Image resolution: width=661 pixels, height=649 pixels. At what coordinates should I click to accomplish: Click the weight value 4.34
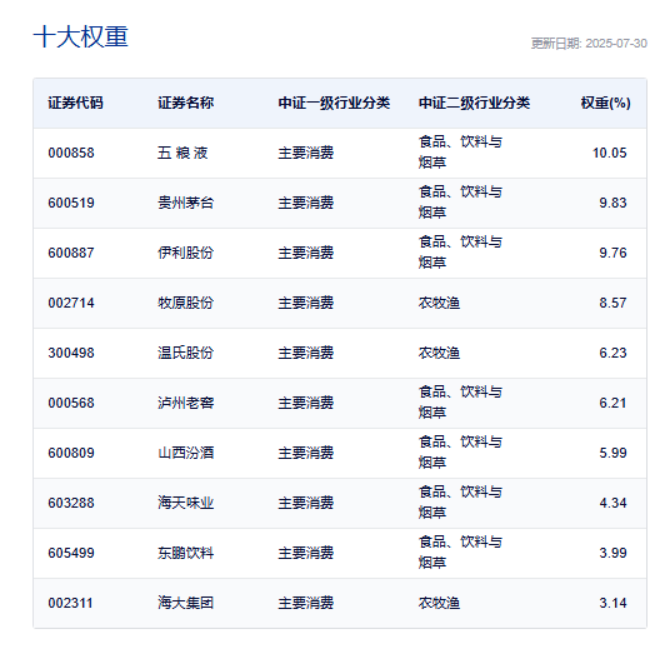click(613, 503)
